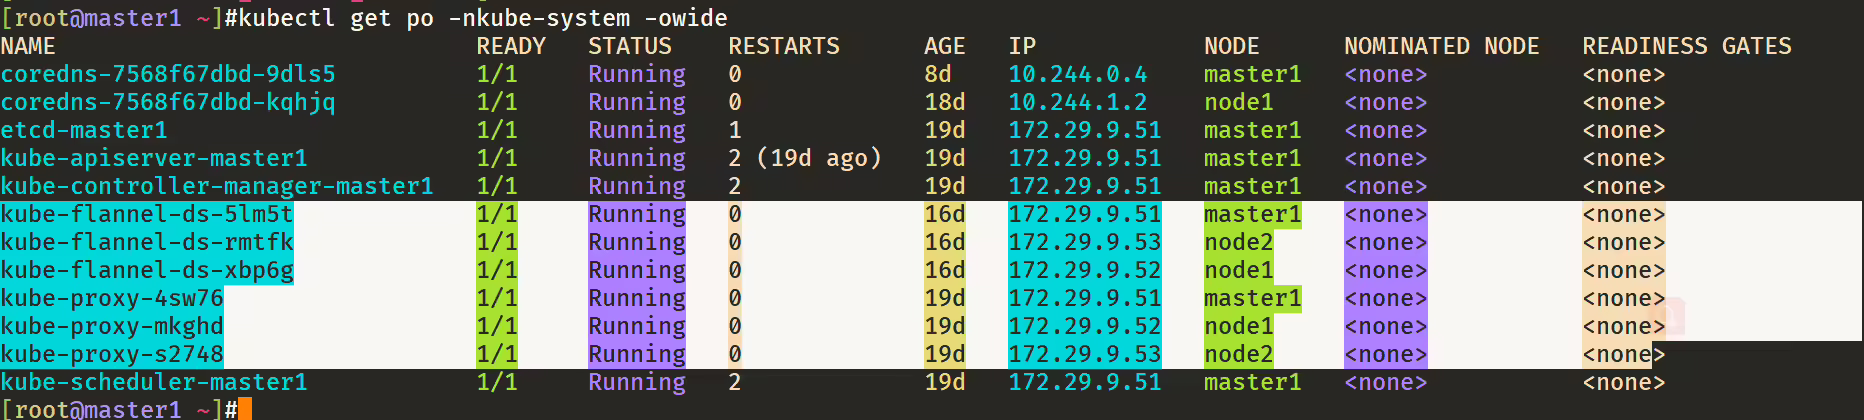Viewport: 1864px width, 420px height.
Task: Click the NOMINATED NODE column header
Action: 1442,46
